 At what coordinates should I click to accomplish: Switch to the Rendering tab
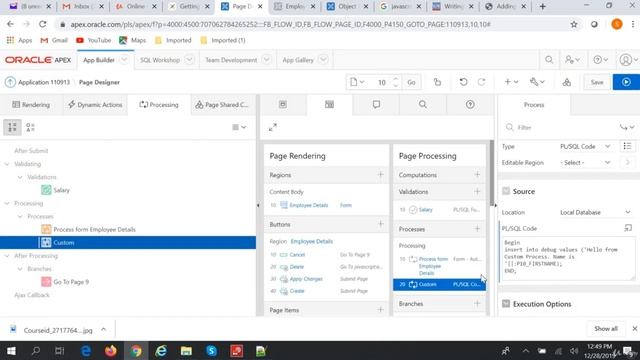[x=31, y=104]
